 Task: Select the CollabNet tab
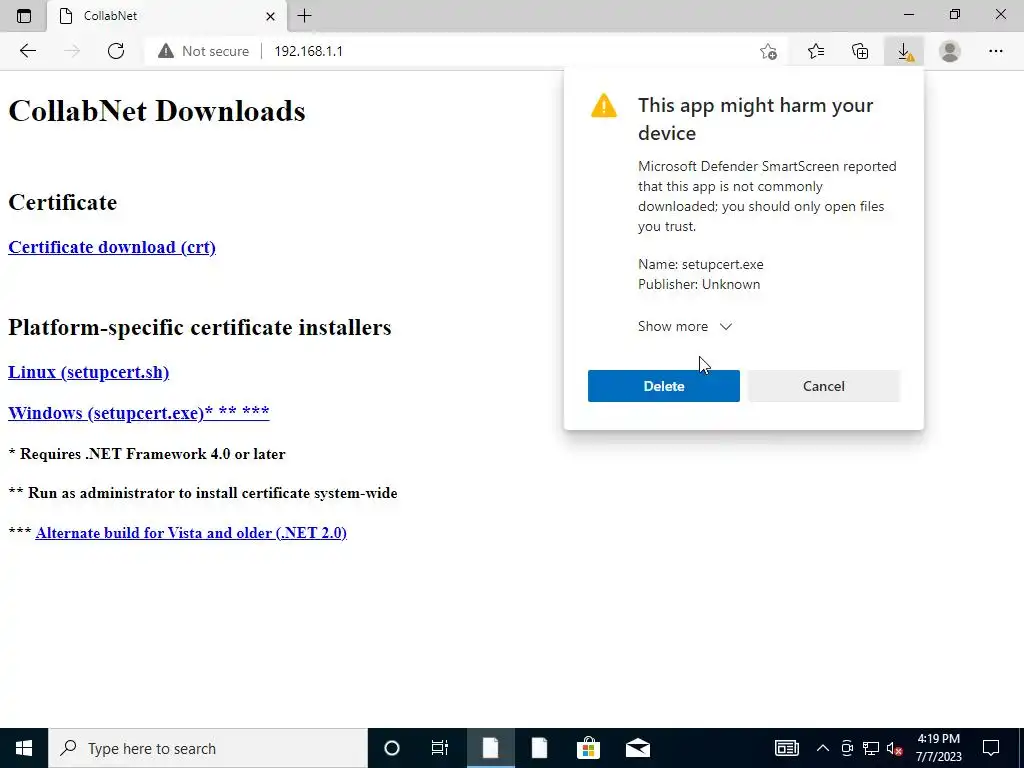point(167,16)
